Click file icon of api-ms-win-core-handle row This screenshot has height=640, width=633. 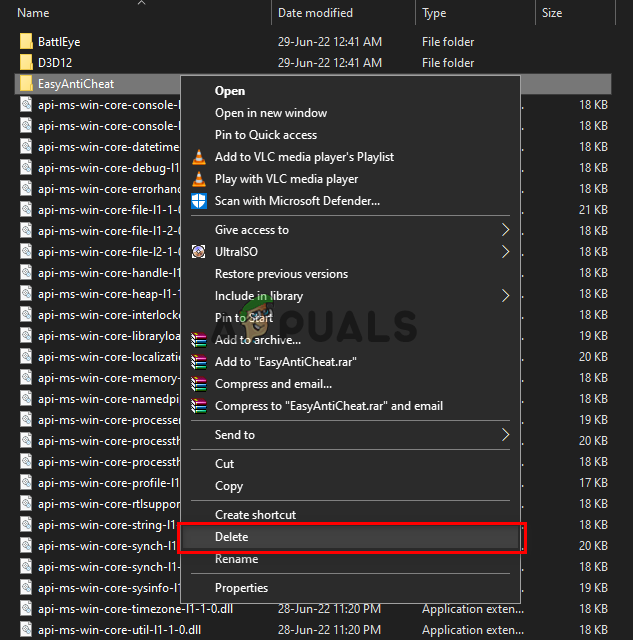[x=26, y=273]
